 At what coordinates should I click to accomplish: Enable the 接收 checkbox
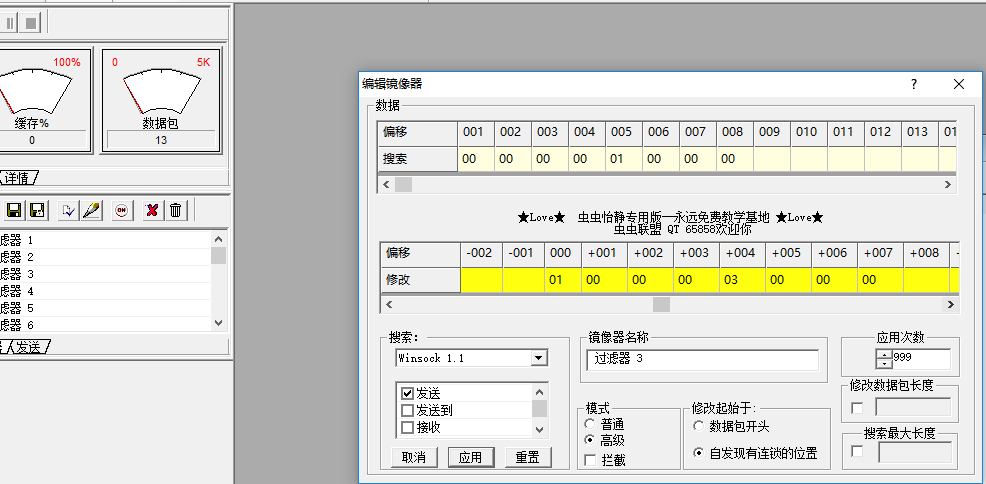[407, 427]
